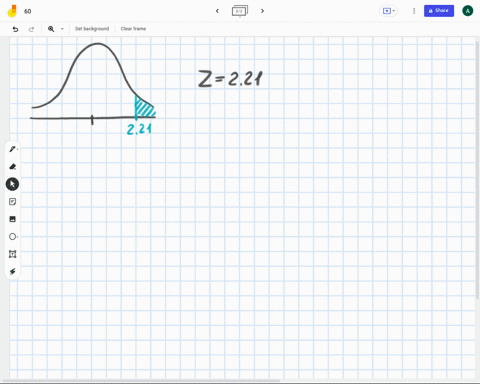This screenshot has width=480, height=384.
Task: Select the handwritten Z=2.21 text
Action: tap(230, 79)
